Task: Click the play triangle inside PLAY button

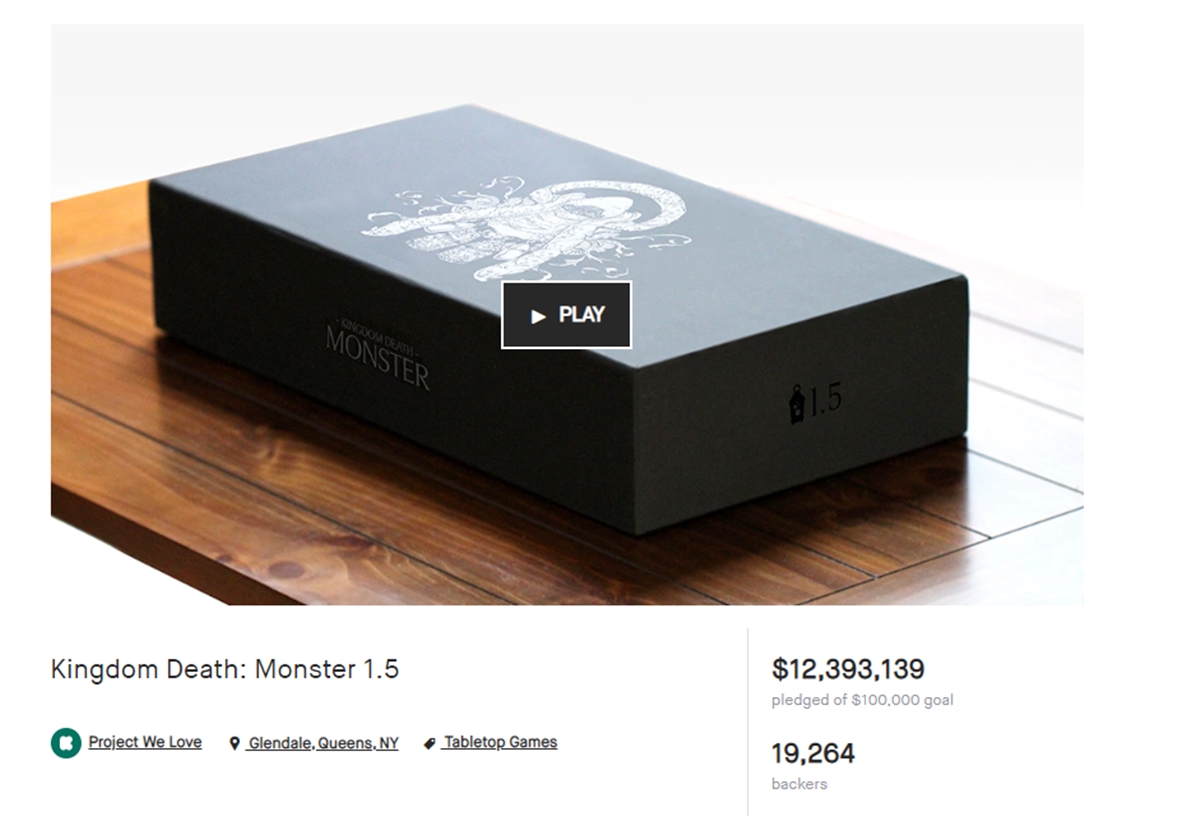Action: tap(538, 316)
